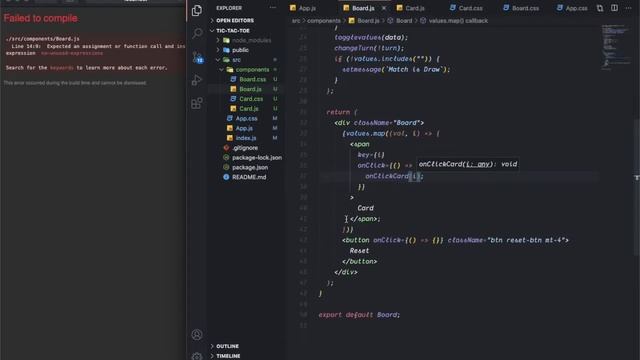Open editor more actions ellipsis
640x360 pixels.
[629, 8]
